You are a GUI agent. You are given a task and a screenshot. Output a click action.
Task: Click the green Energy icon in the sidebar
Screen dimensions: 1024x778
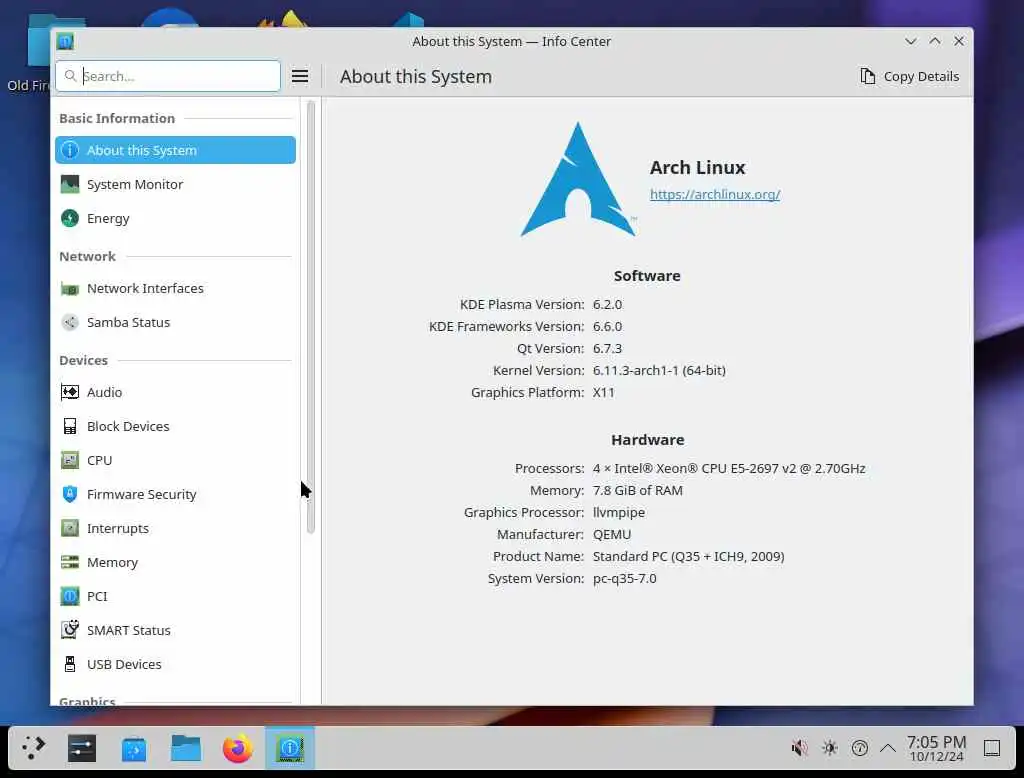[70, 218]
